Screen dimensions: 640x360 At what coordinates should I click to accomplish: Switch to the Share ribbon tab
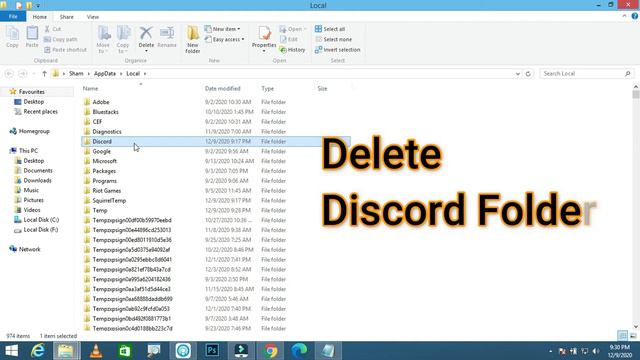tap(67, 17)
